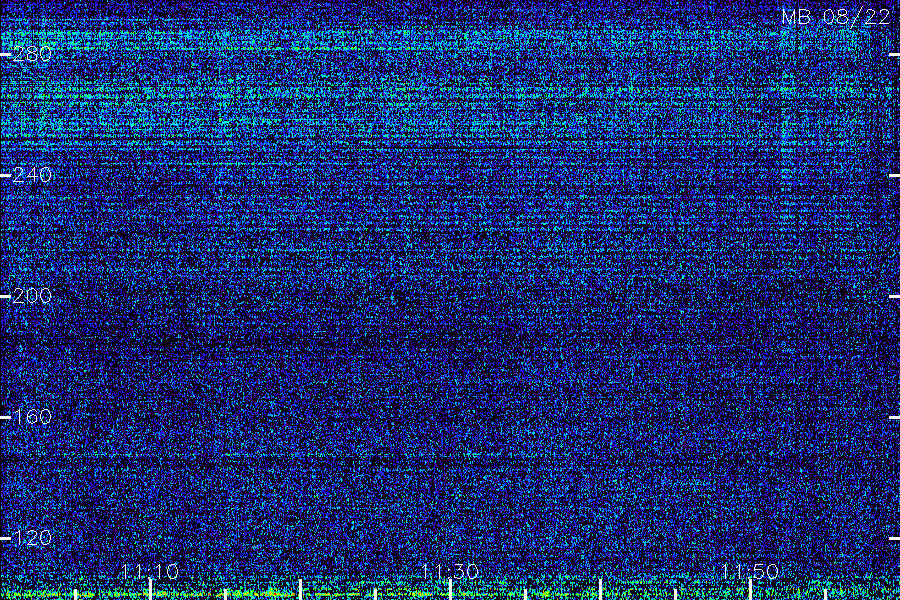
Task: Click the 200 frequency axis label
Action: pos(32,296)
